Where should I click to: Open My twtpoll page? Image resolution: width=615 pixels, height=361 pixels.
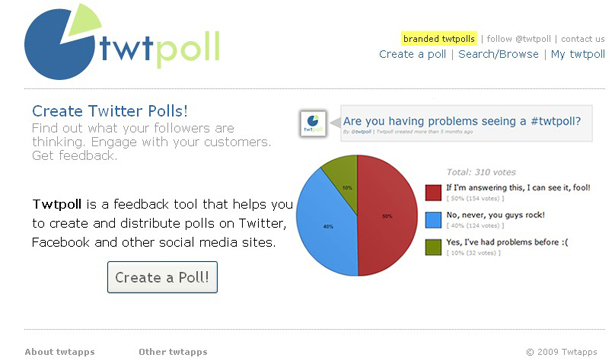click(x=578, y=54)
